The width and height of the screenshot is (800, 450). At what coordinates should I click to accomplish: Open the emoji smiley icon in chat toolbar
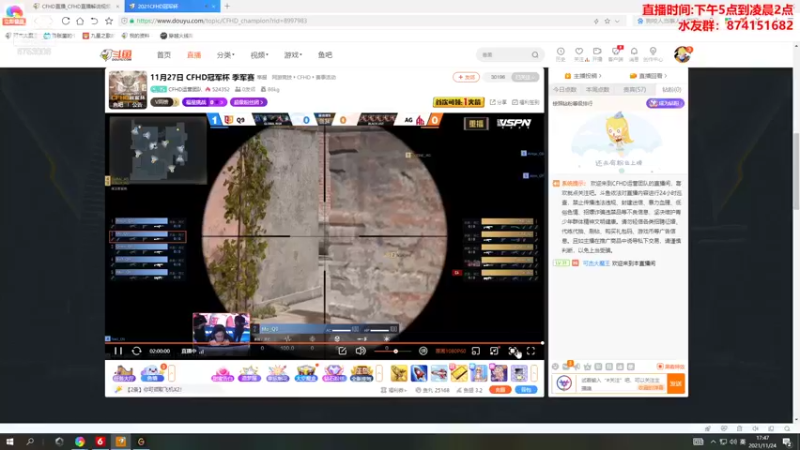555,366
